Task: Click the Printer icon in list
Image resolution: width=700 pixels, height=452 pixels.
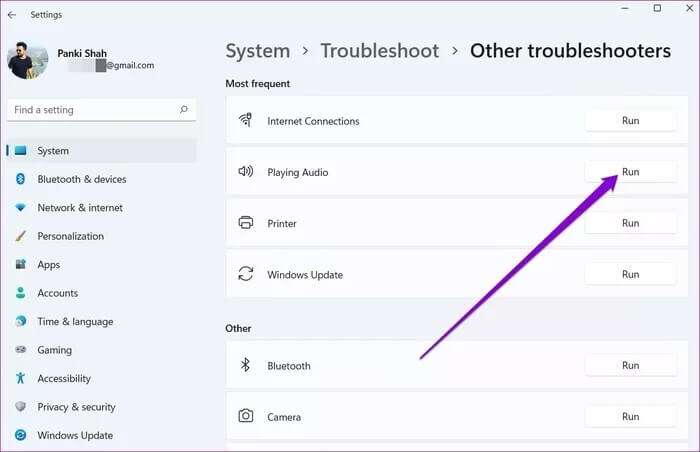Action: pyautogui.click(x=246, y=222)
